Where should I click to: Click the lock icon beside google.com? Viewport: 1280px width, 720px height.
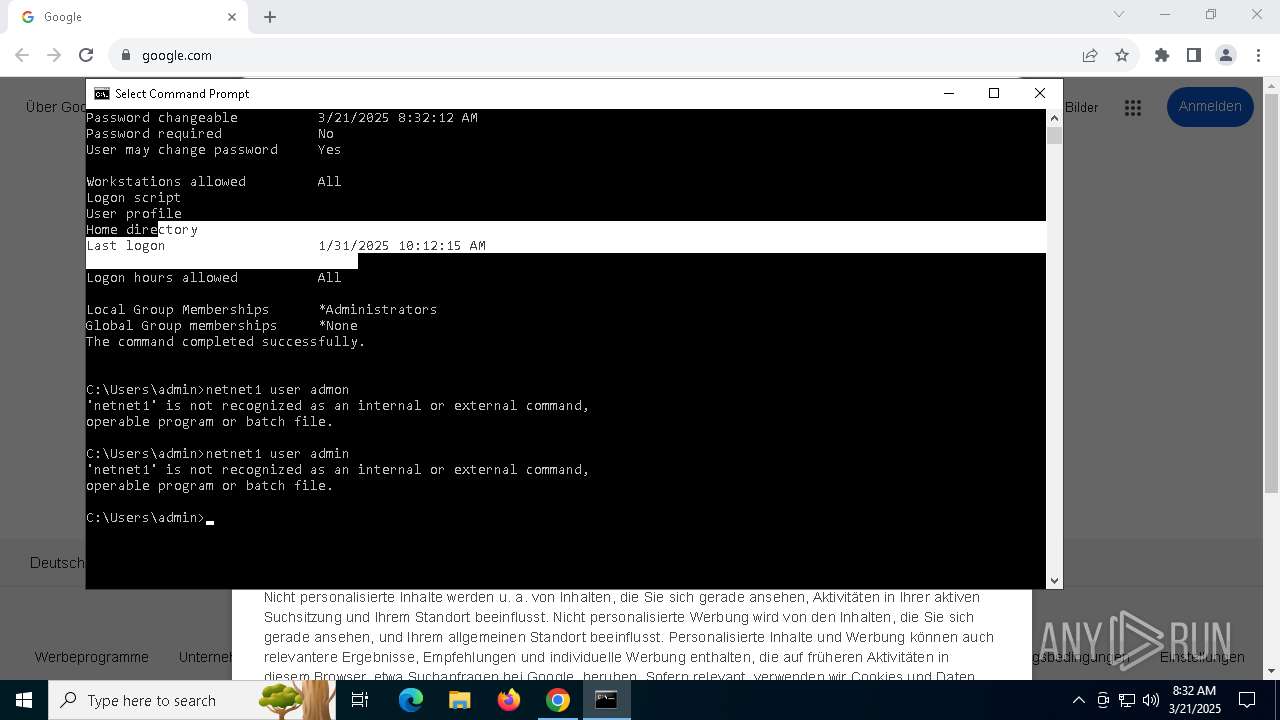pos(126,55)
